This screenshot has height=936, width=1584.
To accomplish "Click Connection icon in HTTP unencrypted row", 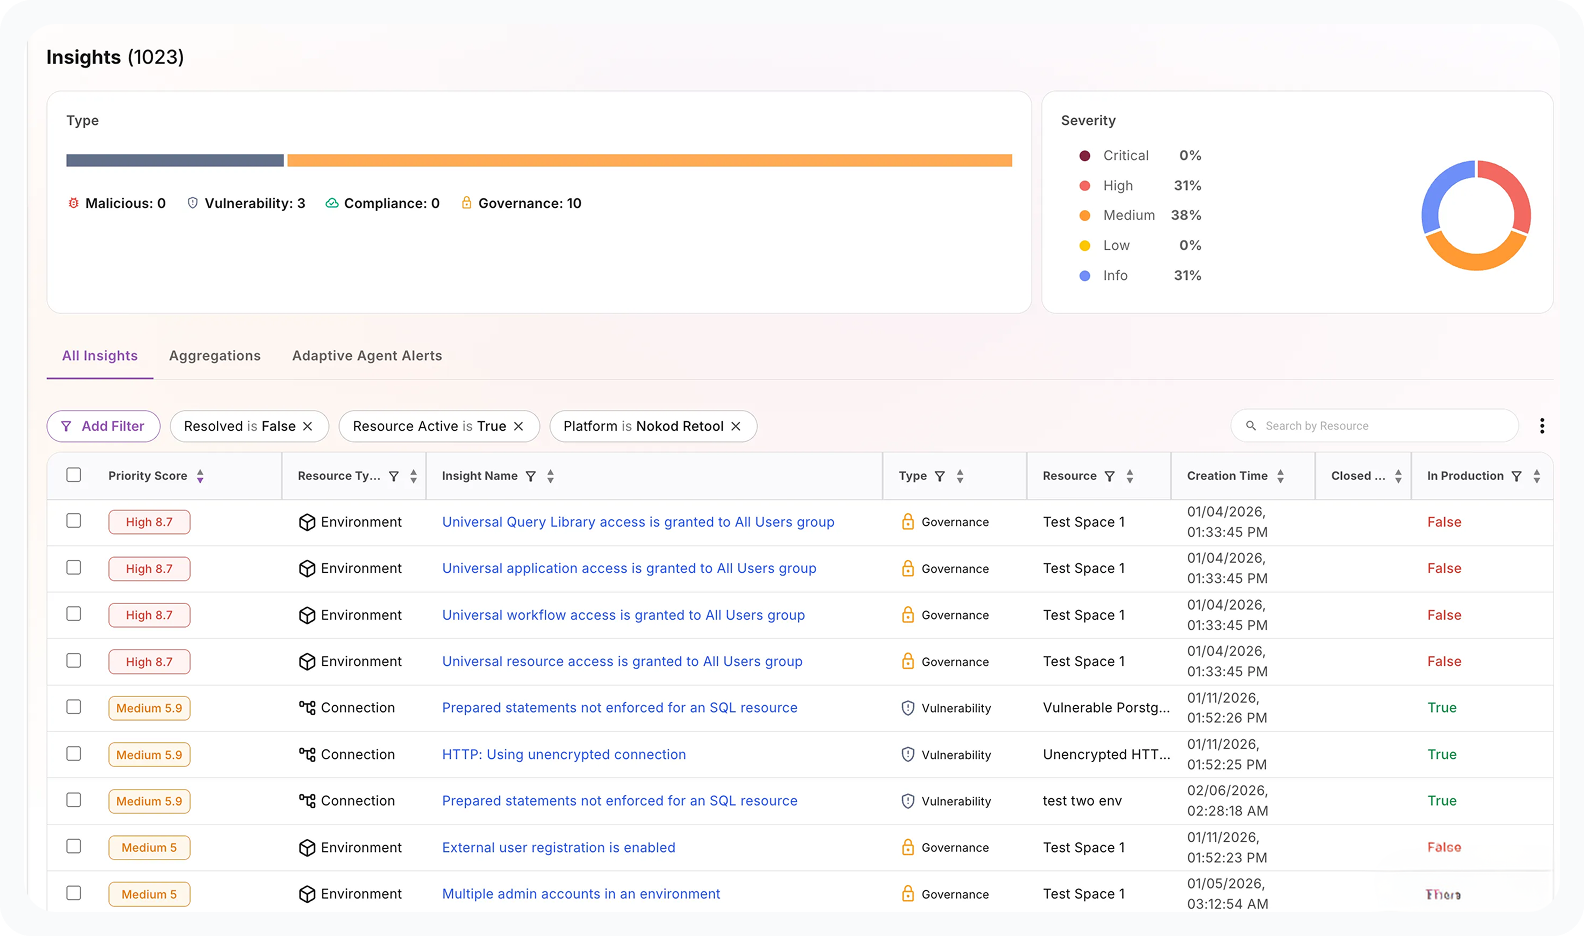I will coord(307,754).
